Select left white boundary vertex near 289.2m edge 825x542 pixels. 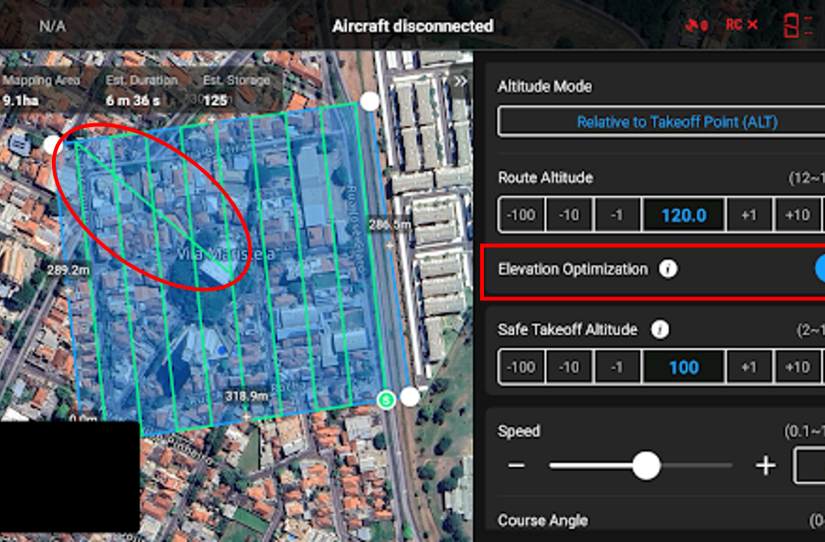coord(52,144)
